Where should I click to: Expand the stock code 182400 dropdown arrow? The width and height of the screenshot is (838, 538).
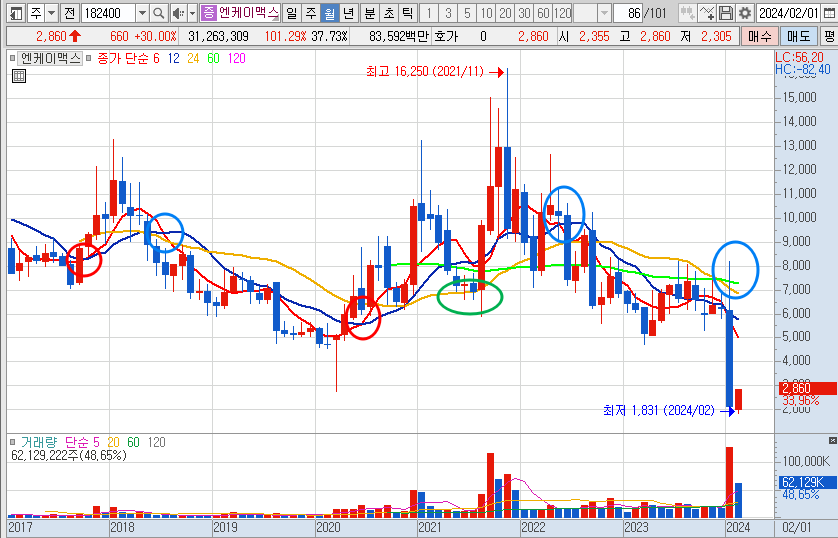[142, 13]
